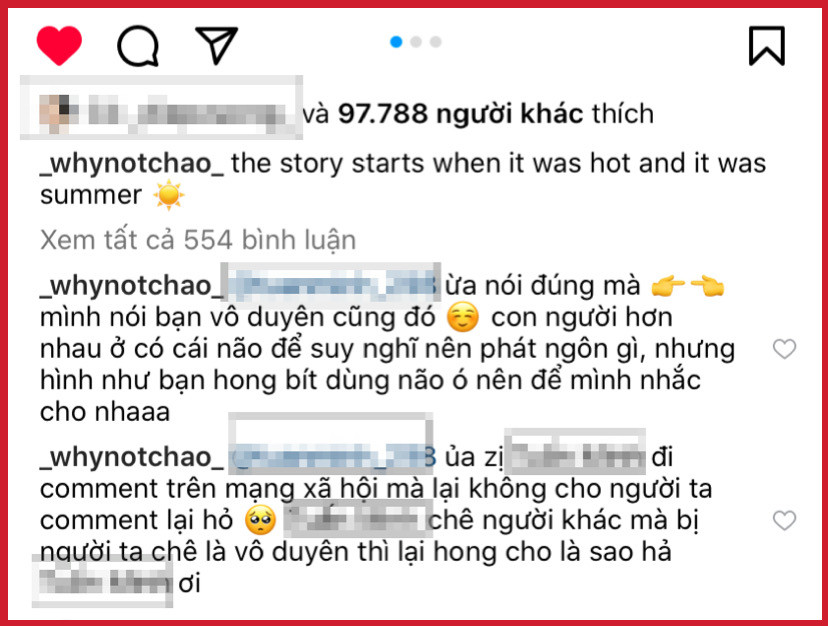828x626 pixels.
Task: Save post with bookmark icon
Action: click(x=767, y=46)
